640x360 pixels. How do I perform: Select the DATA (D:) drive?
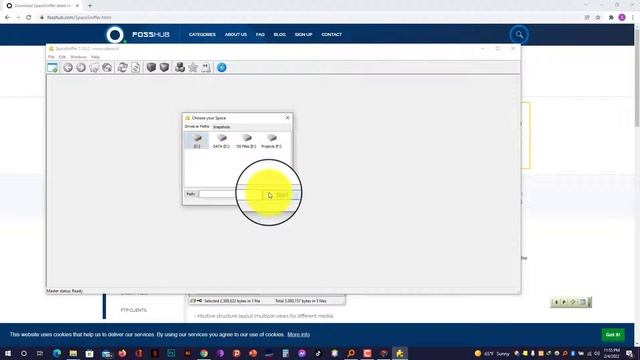coord(221,141)
